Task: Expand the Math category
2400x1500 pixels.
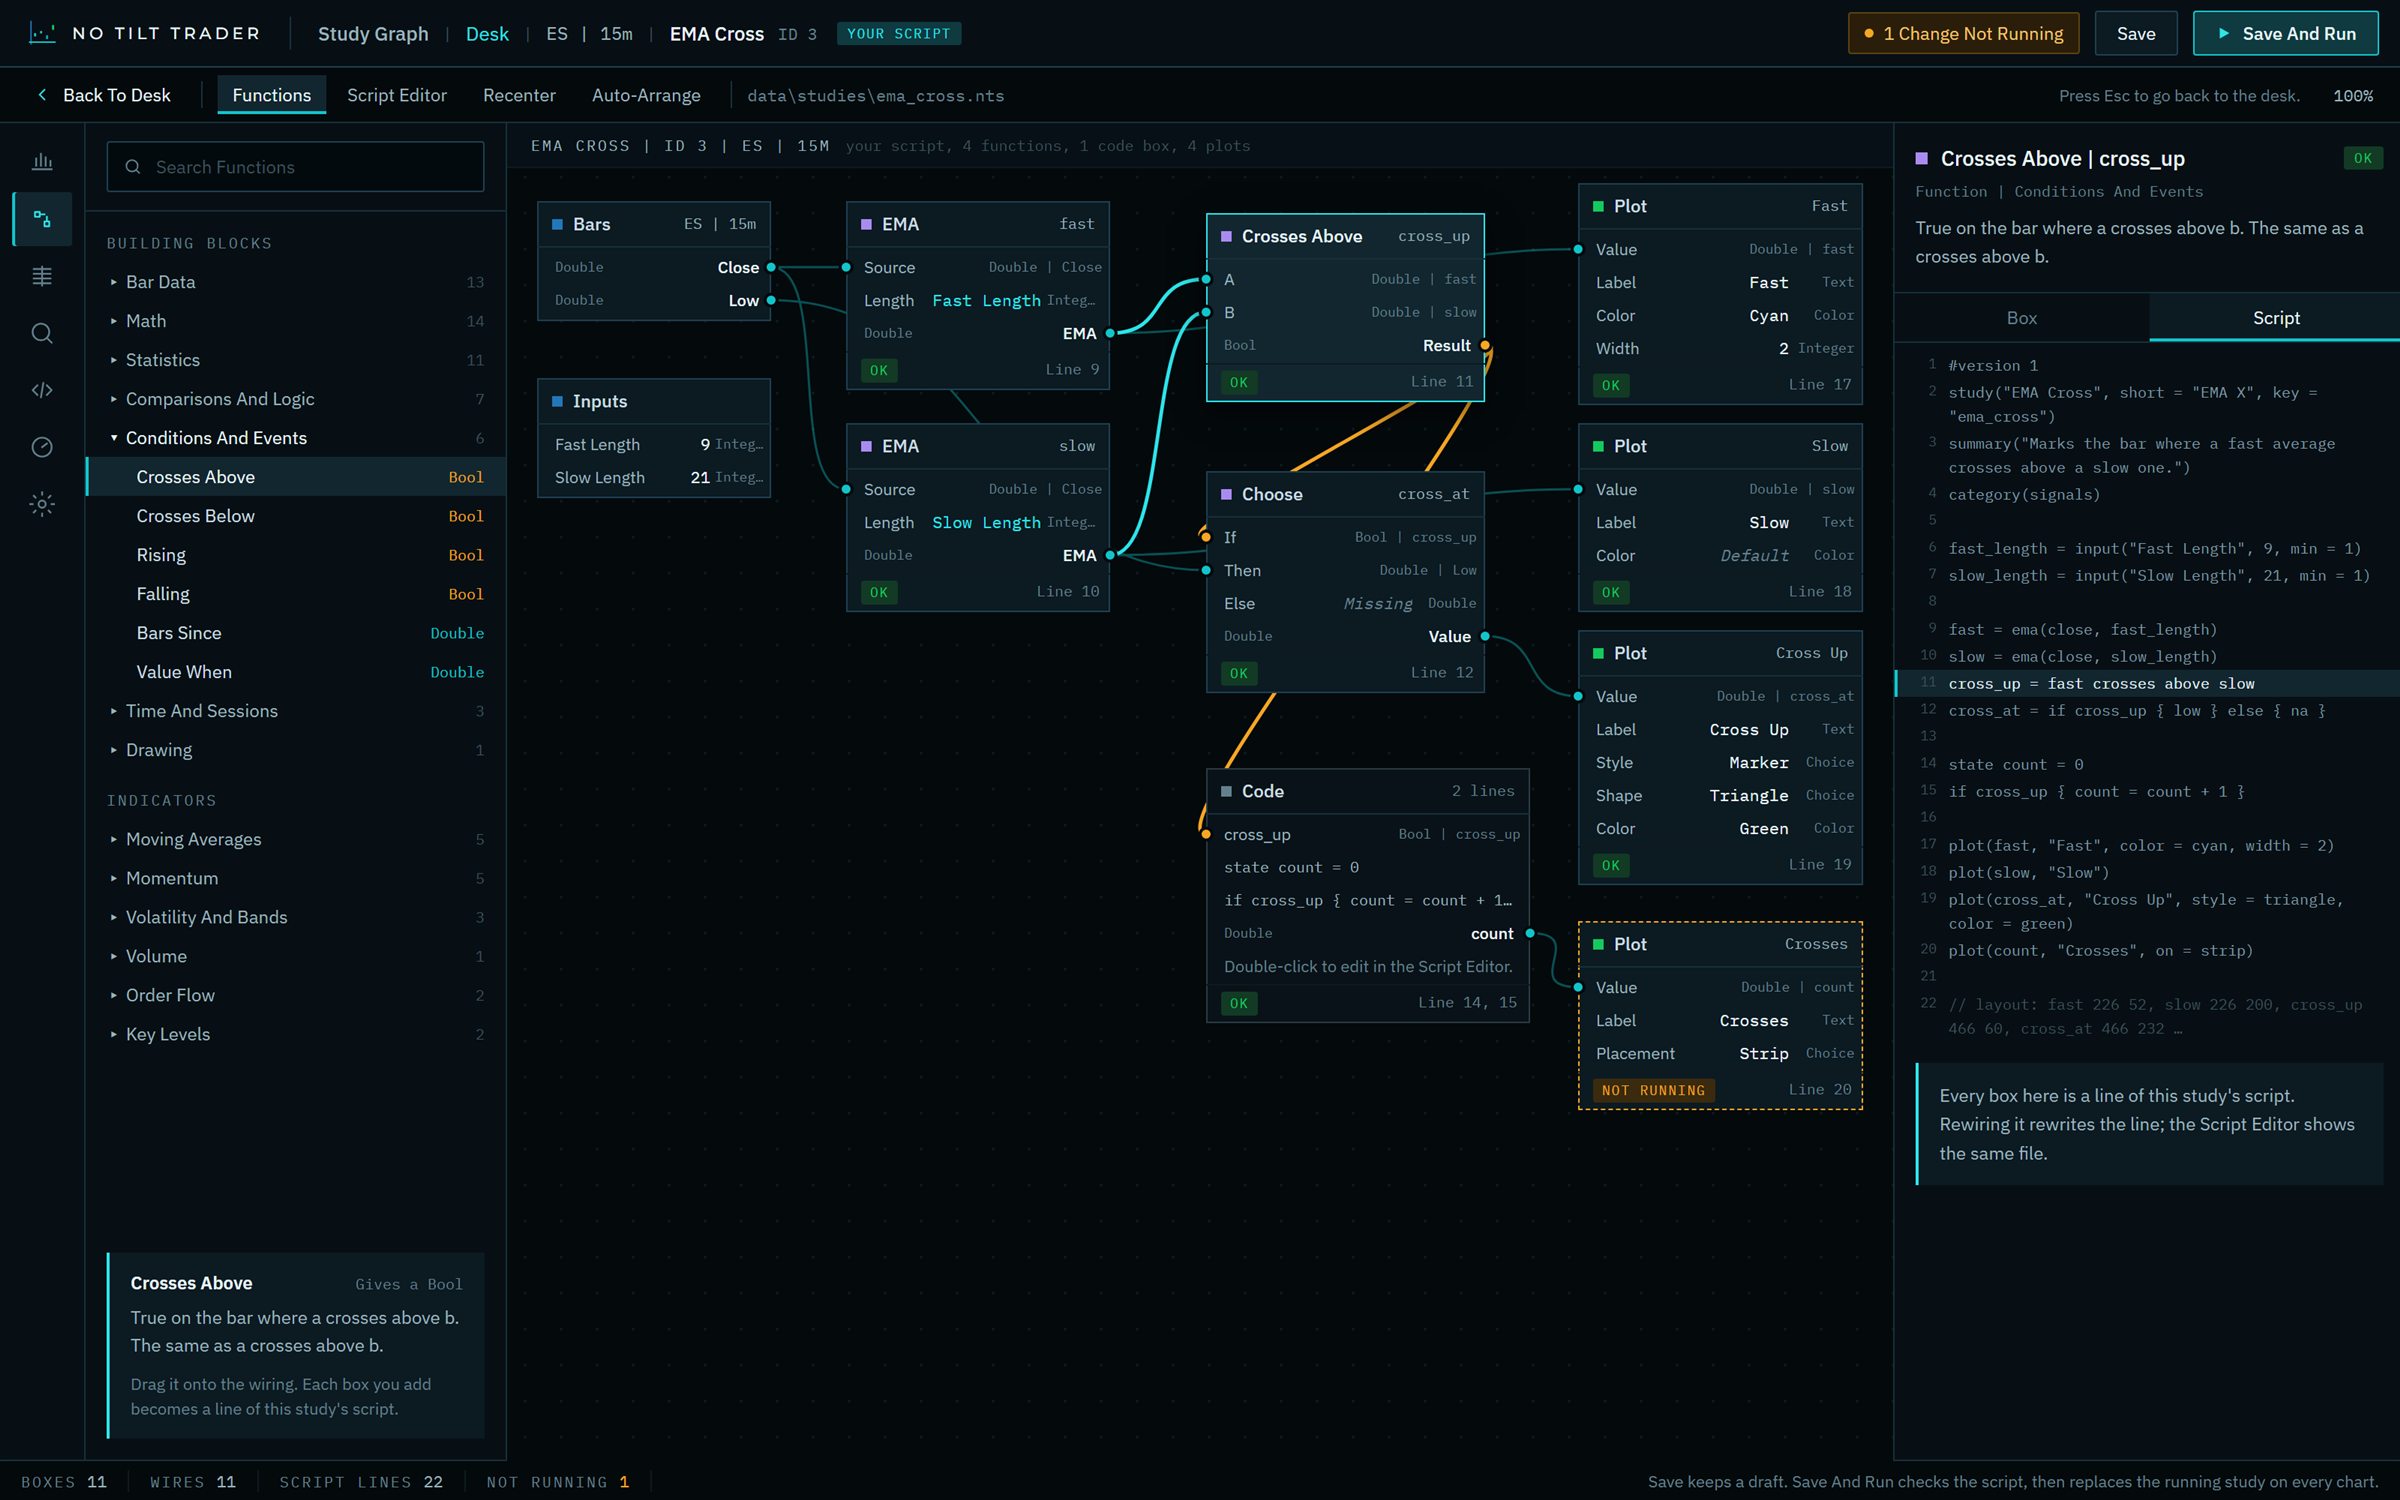Action: tap(295, 321)
